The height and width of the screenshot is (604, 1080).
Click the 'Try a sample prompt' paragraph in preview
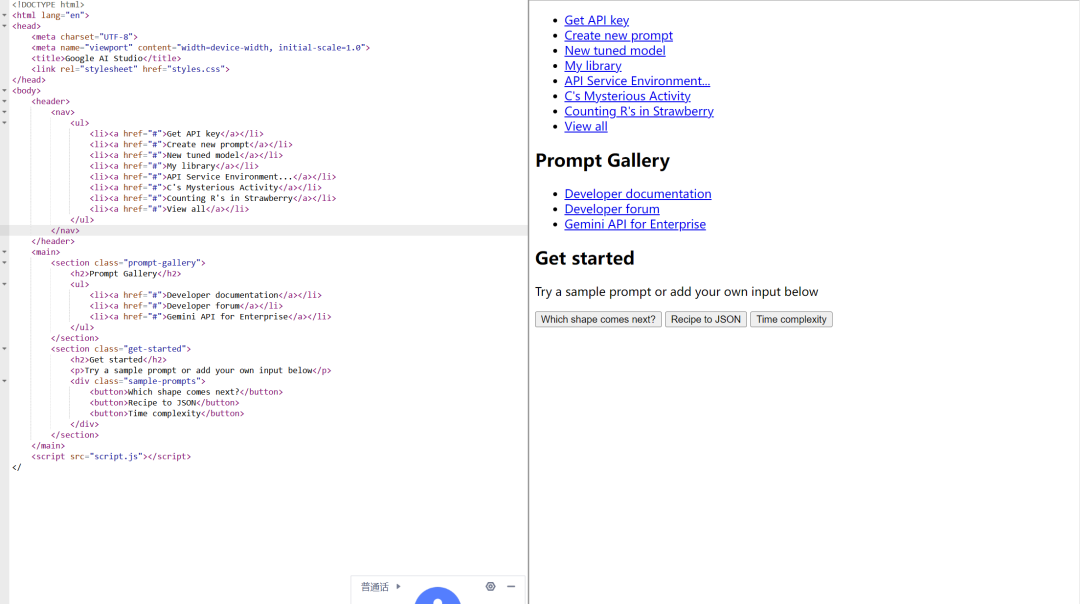[x=676, y=292]
